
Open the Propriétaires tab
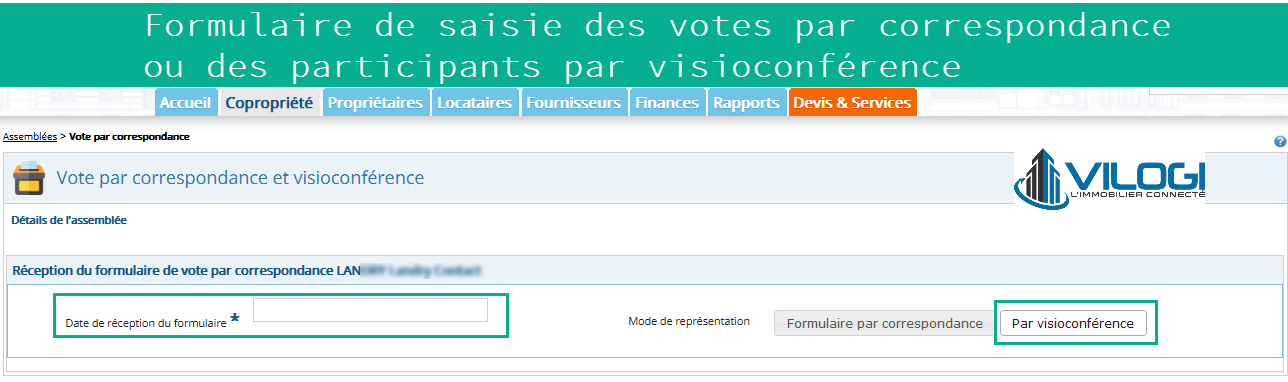click(x=376, y=102)
